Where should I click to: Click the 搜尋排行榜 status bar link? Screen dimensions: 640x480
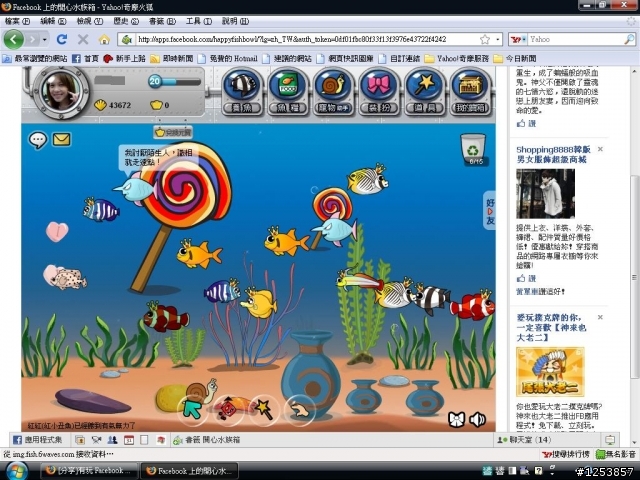[566, 454]
